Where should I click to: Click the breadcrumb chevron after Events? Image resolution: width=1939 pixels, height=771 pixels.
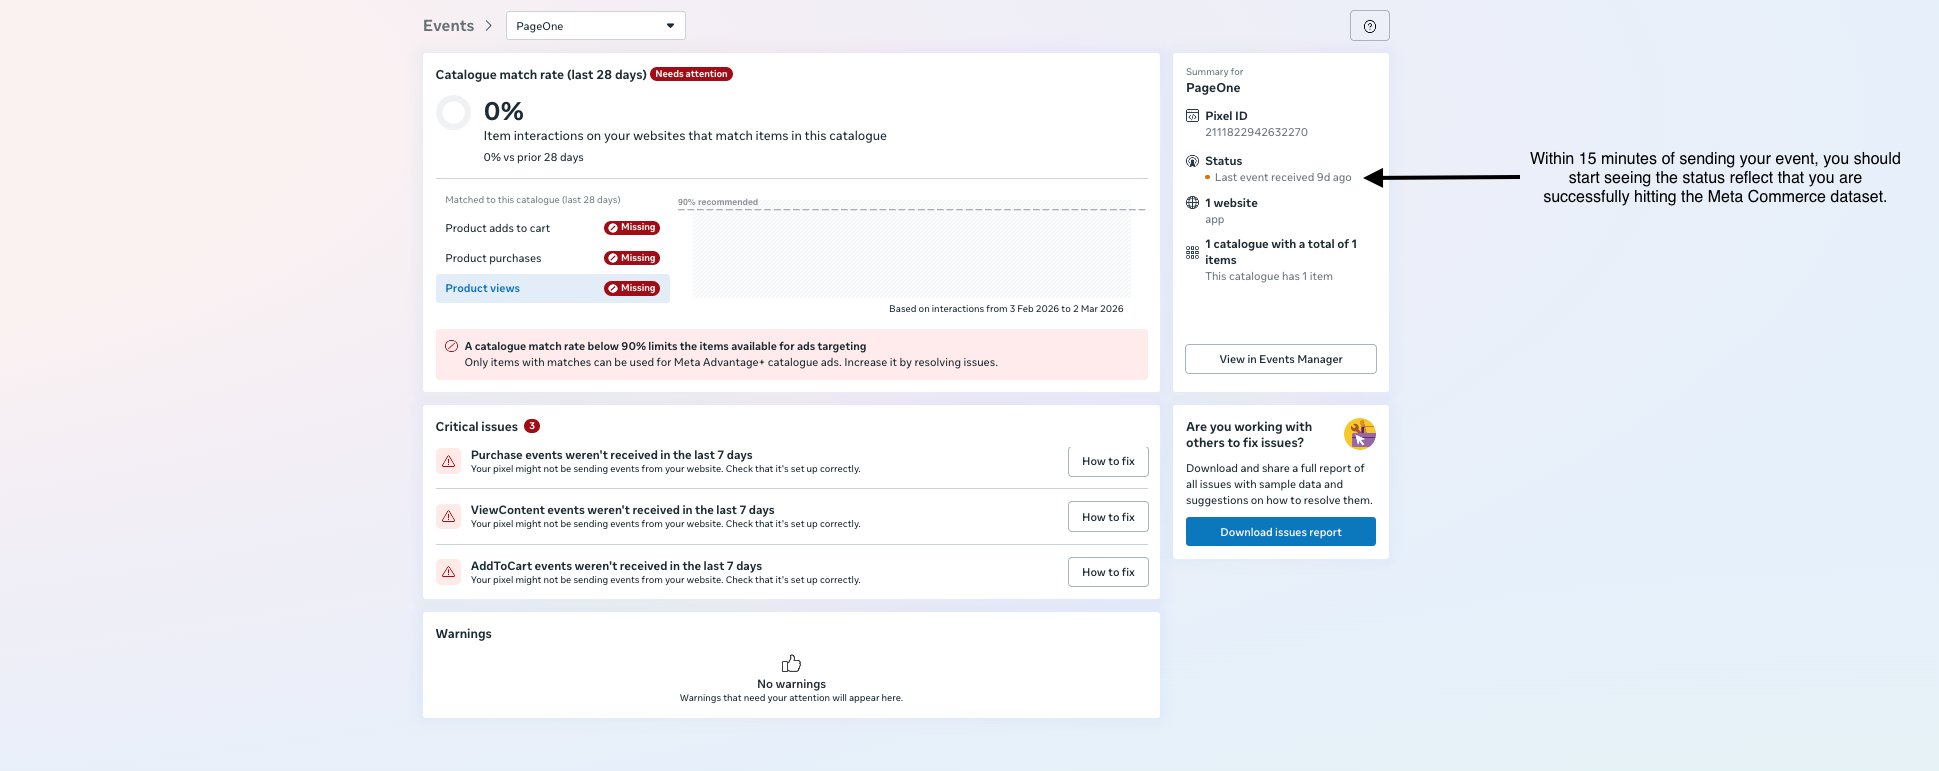[x=489, y=26]
